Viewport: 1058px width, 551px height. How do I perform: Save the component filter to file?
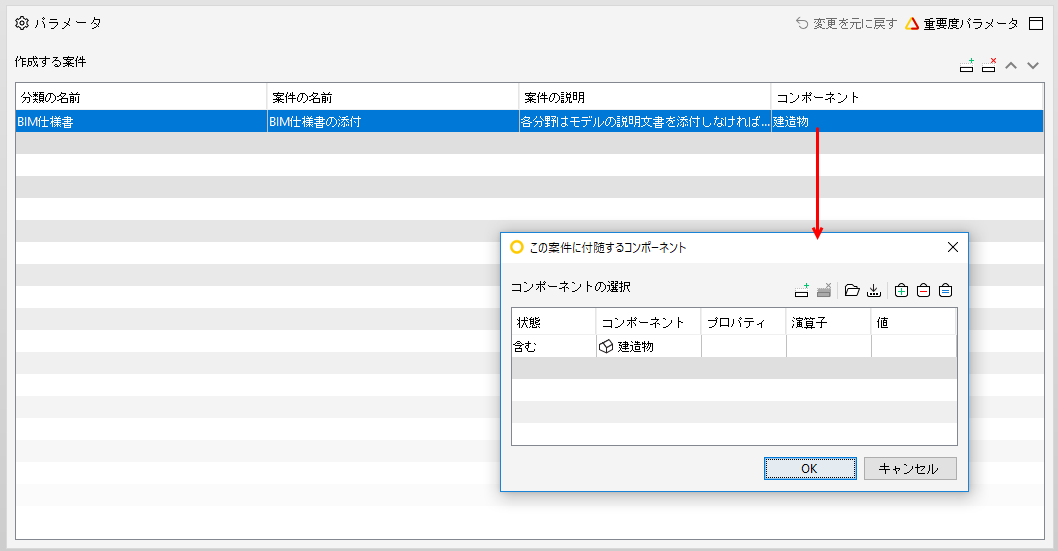pos(874,291)
